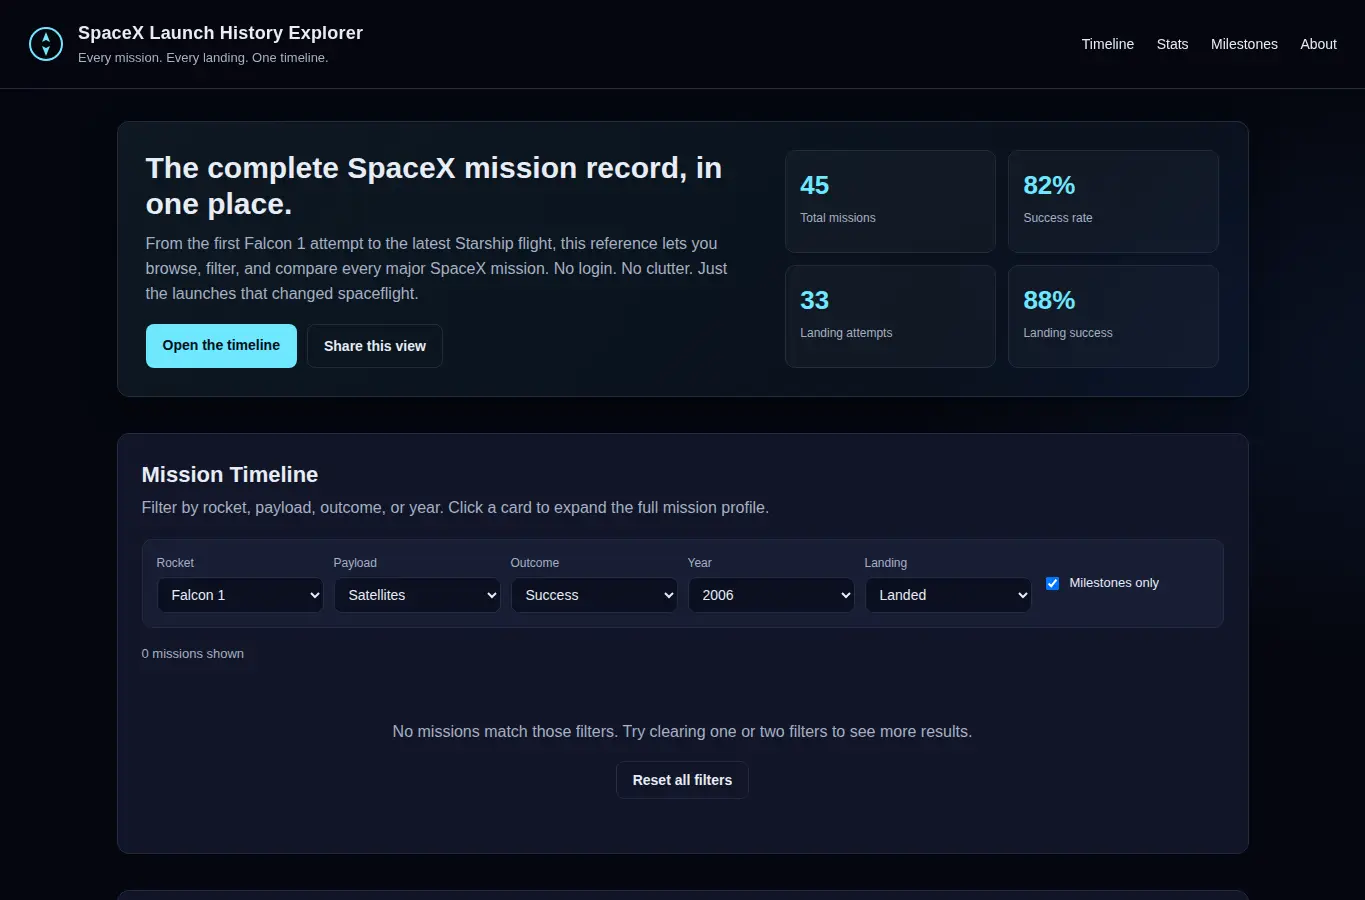Click the 'Milestones only' label text

pyautogui.click(x=1114, y=583)
